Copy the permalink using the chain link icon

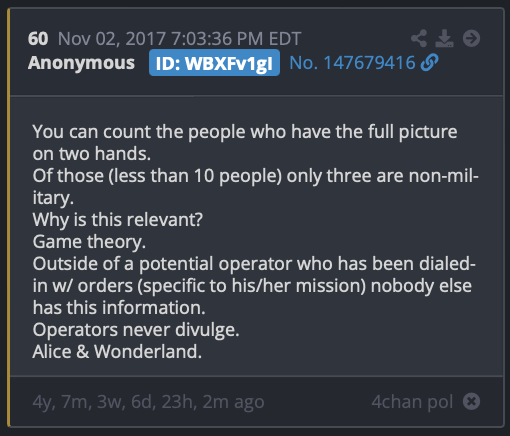[429, 63]
